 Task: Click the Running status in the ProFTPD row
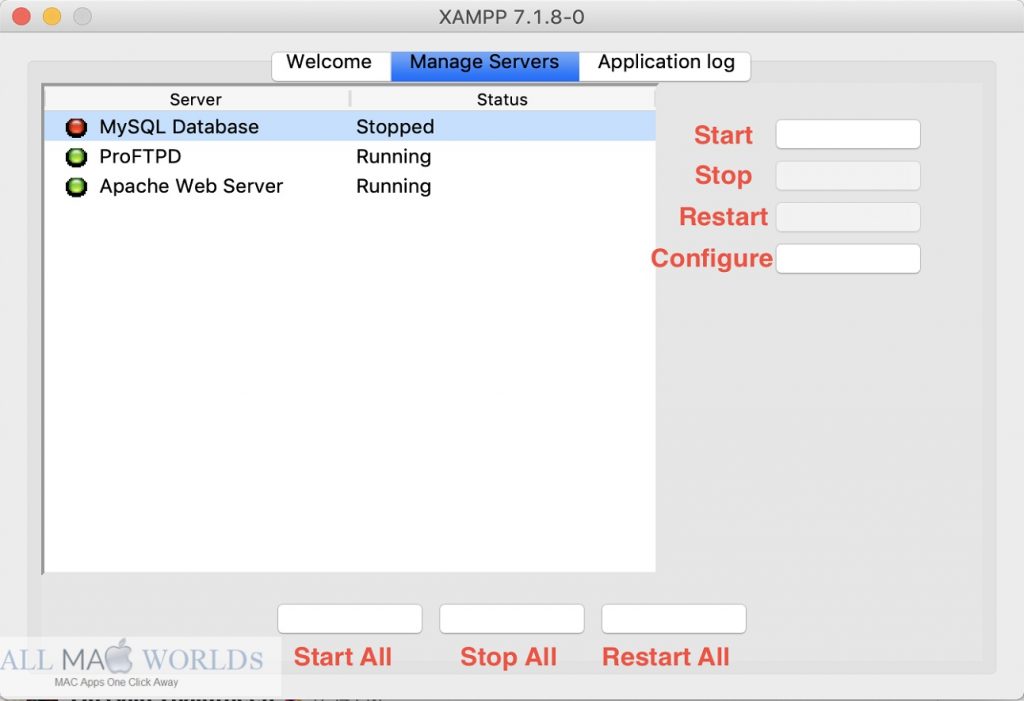[394, 157]
